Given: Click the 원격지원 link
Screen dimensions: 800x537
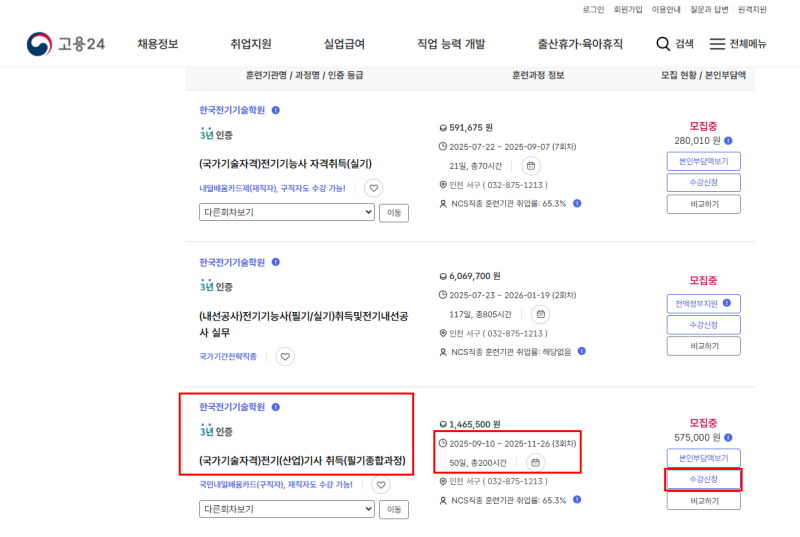Looking at the screenshot, I should click(x=752, y=10).
